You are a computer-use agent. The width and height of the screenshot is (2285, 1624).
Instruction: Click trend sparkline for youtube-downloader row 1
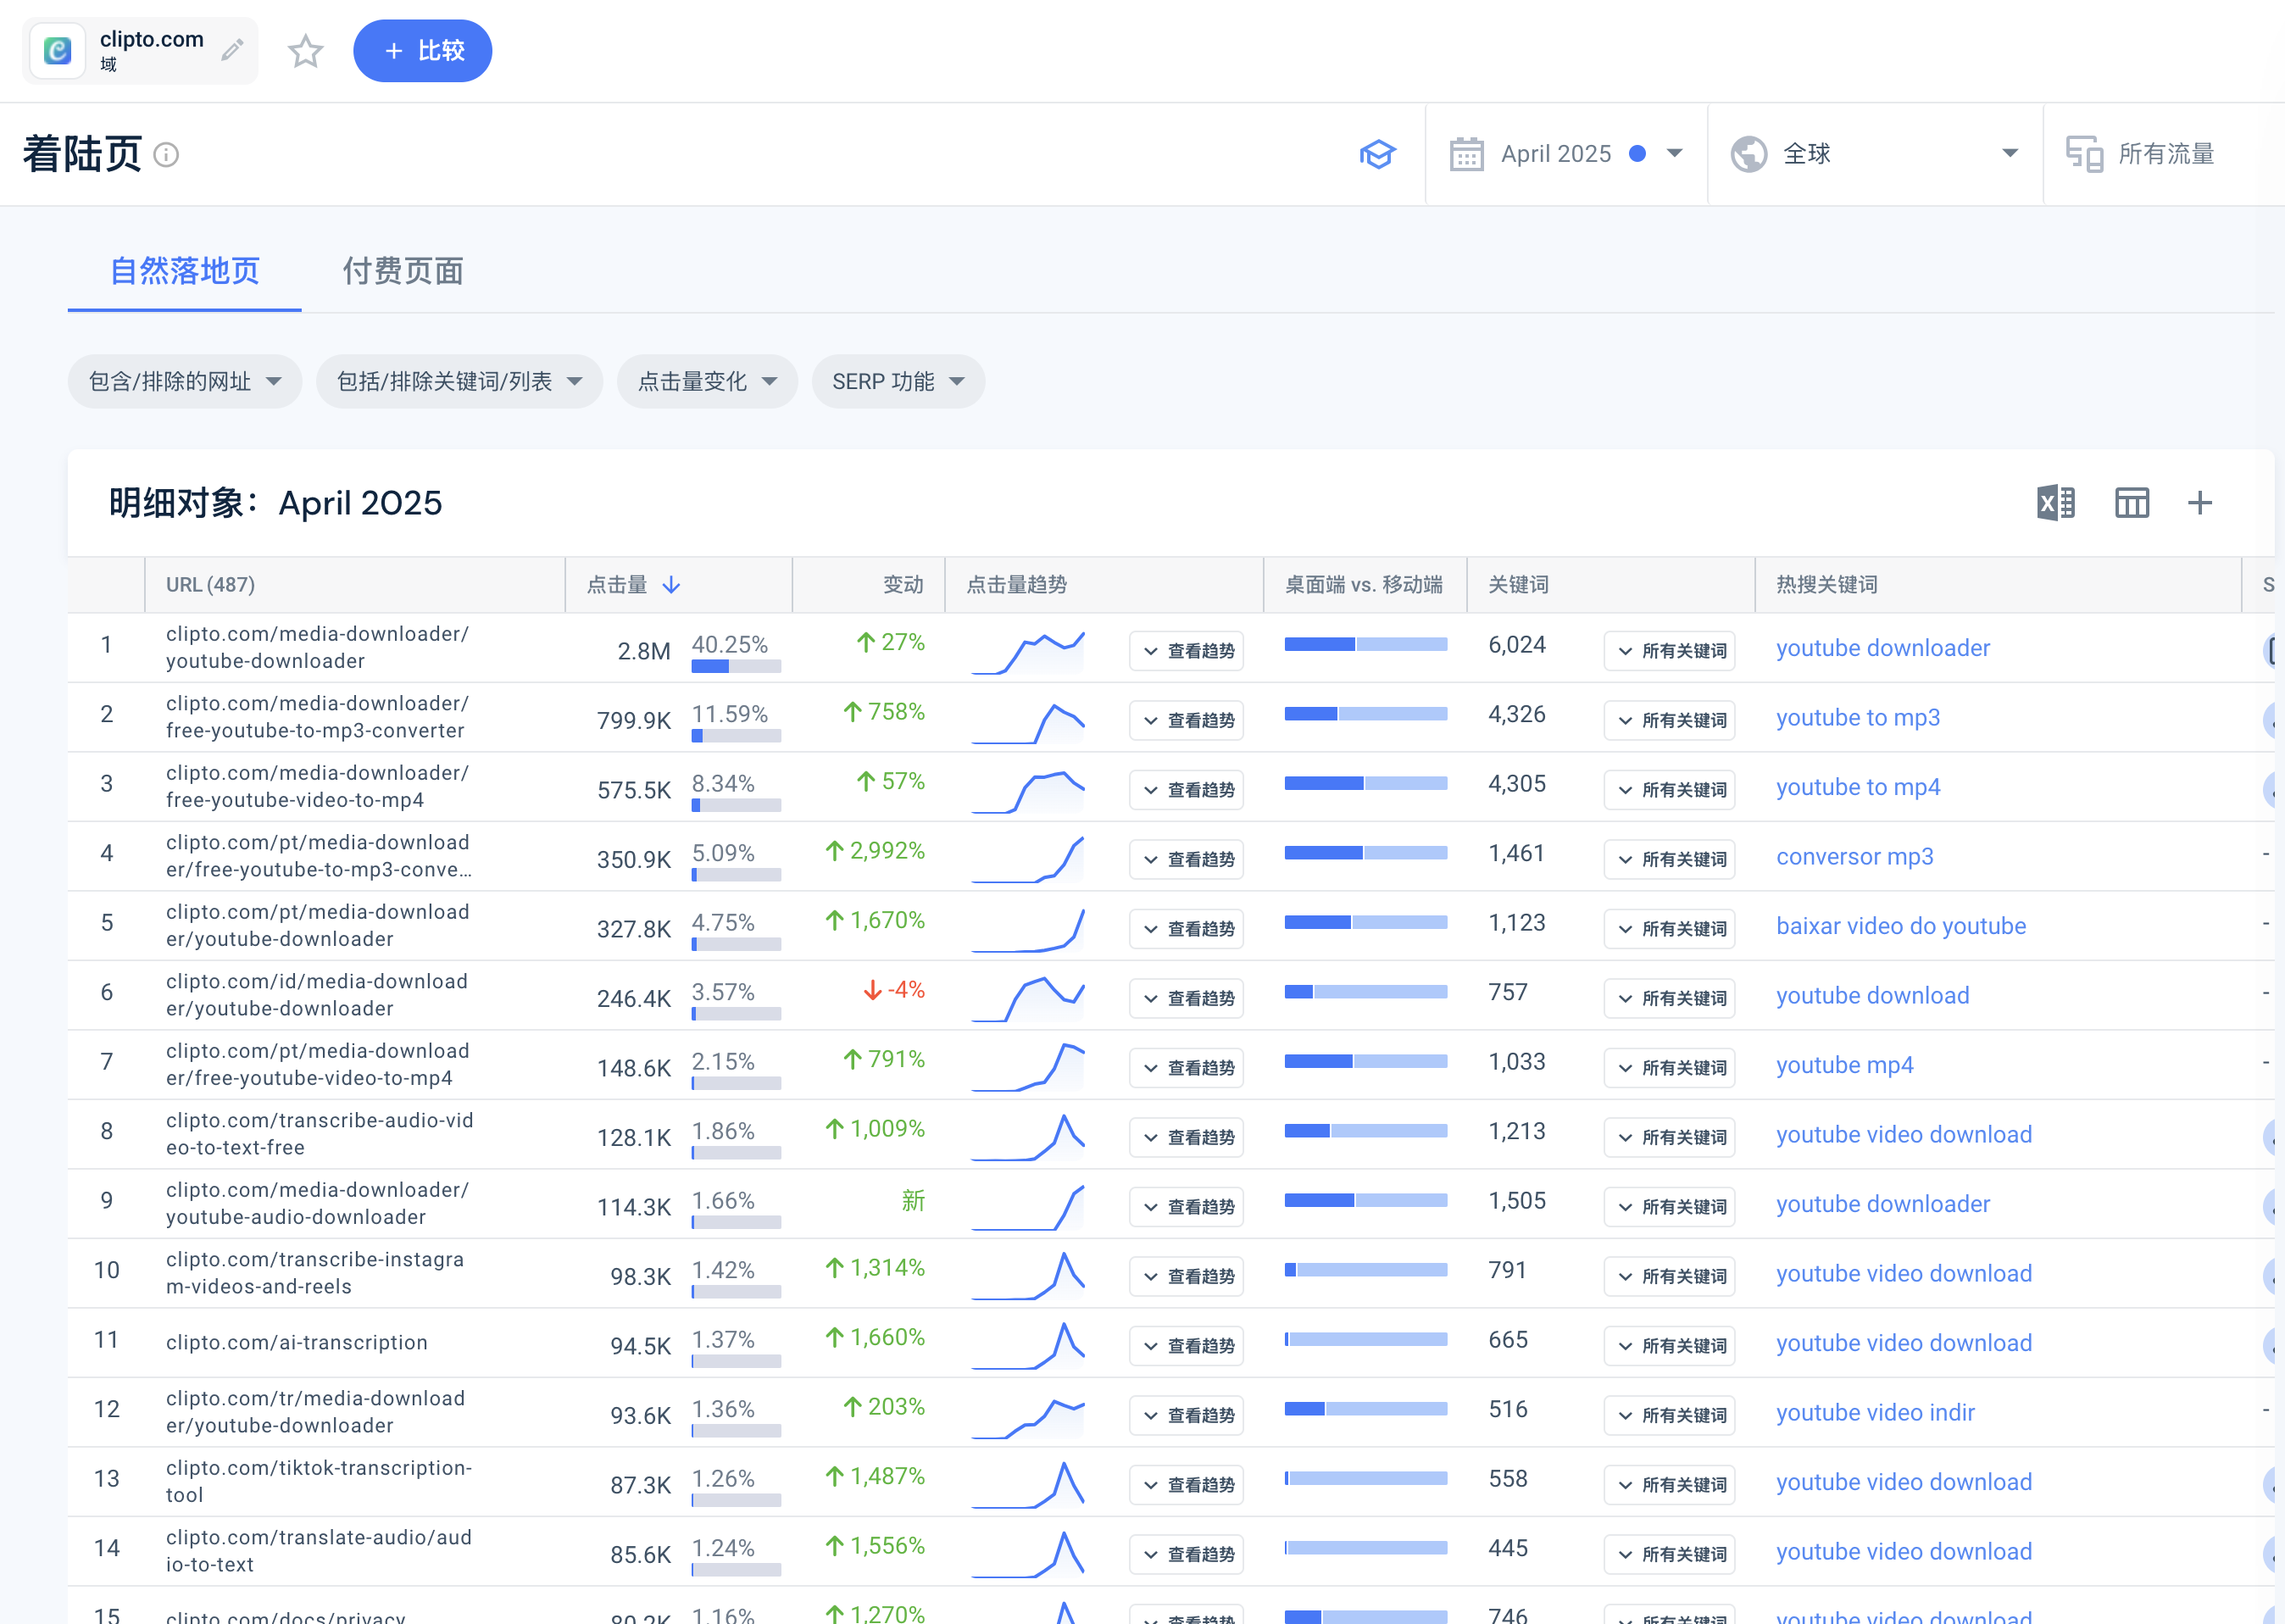(1027, 651)
